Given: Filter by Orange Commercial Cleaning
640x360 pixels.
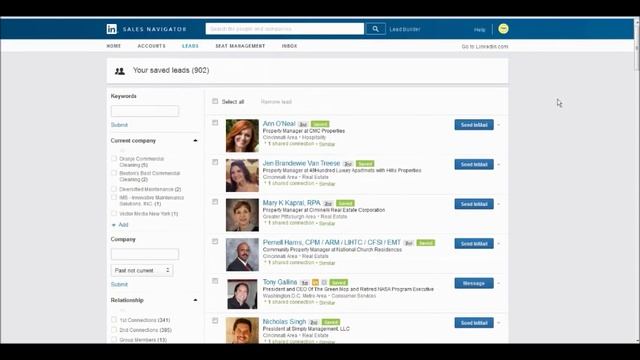Looking at the screenshot, I should [114, 158].
